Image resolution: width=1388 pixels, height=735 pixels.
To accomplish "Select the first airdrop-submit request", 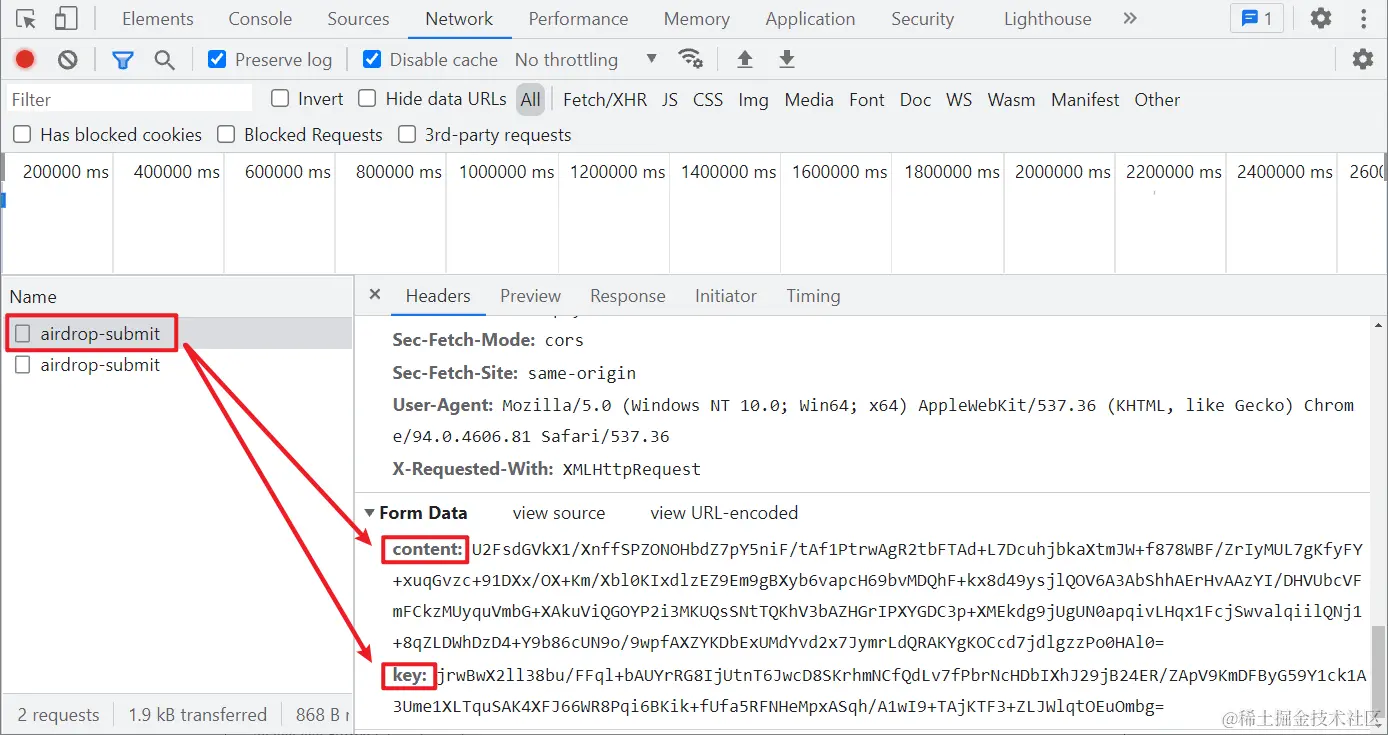I will pyautogui.click(x=177, y=334).
